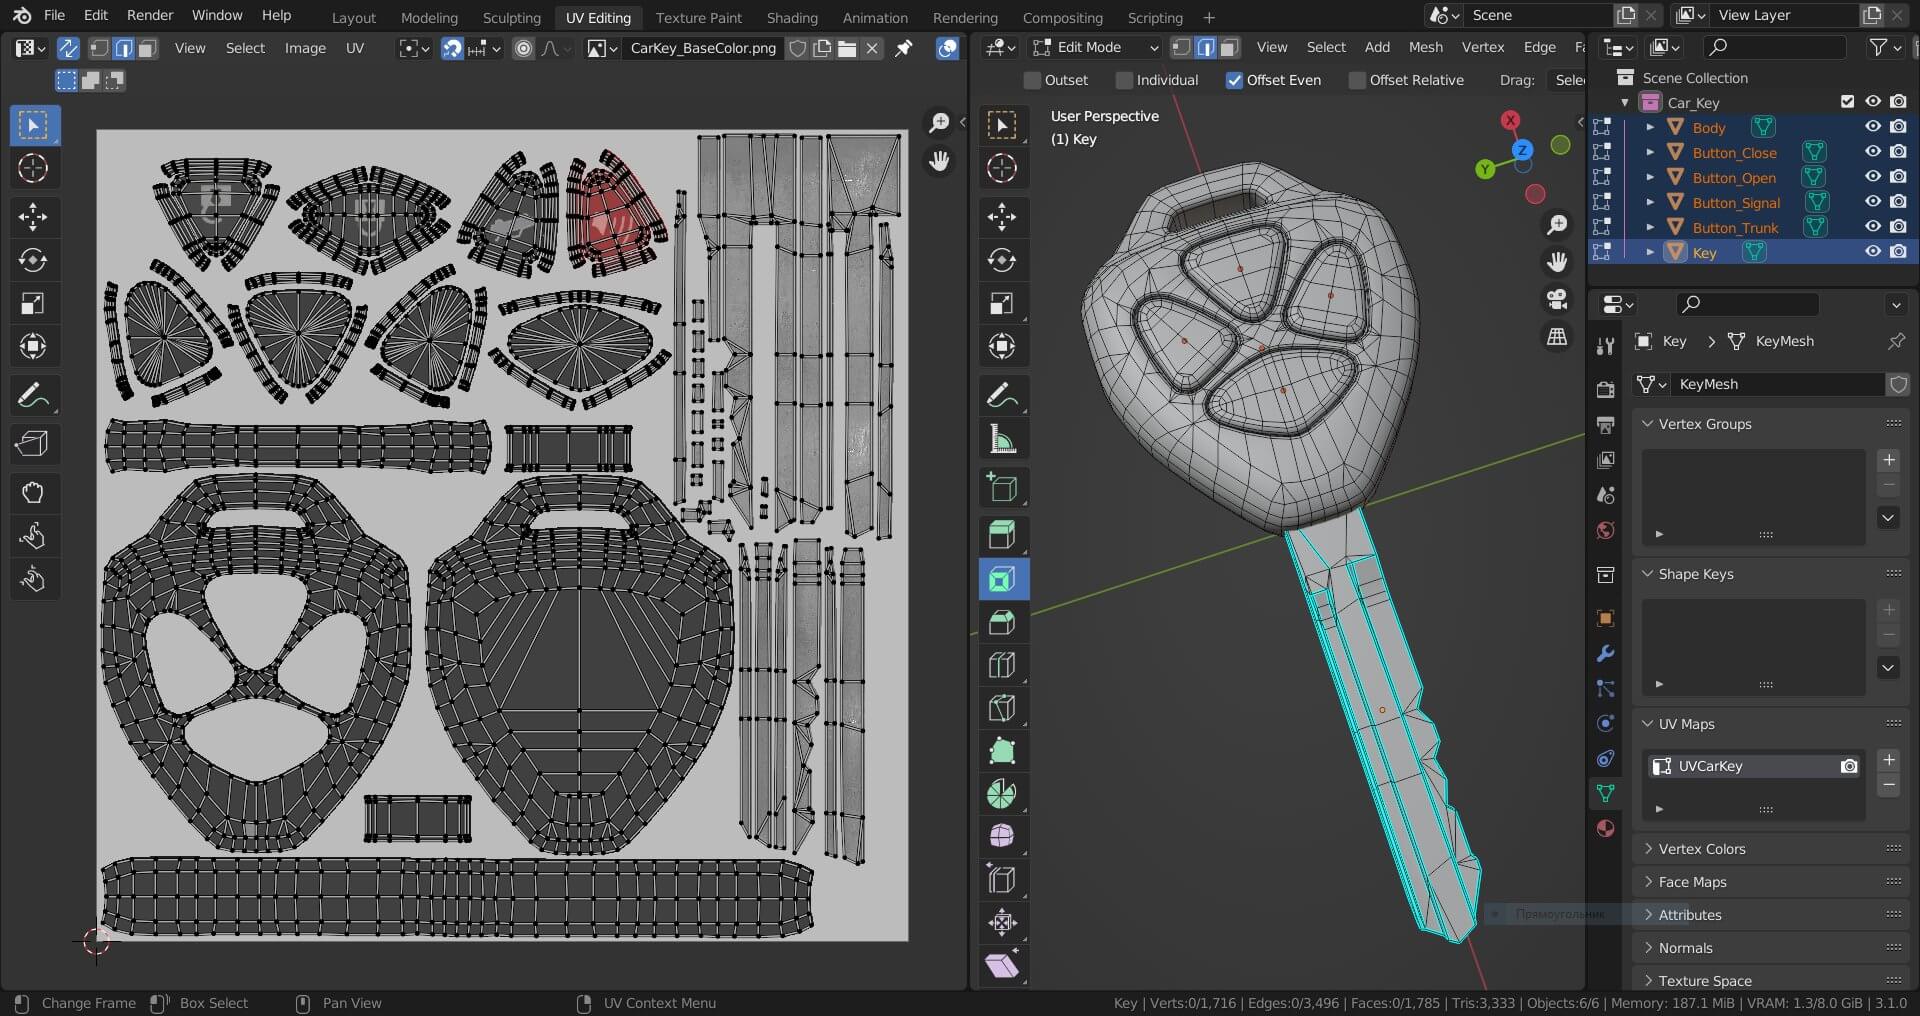The height and width of the screenshot is (1016, 1920).
Task: Select the Loop Cut tool
Action: coord(1002,665)
